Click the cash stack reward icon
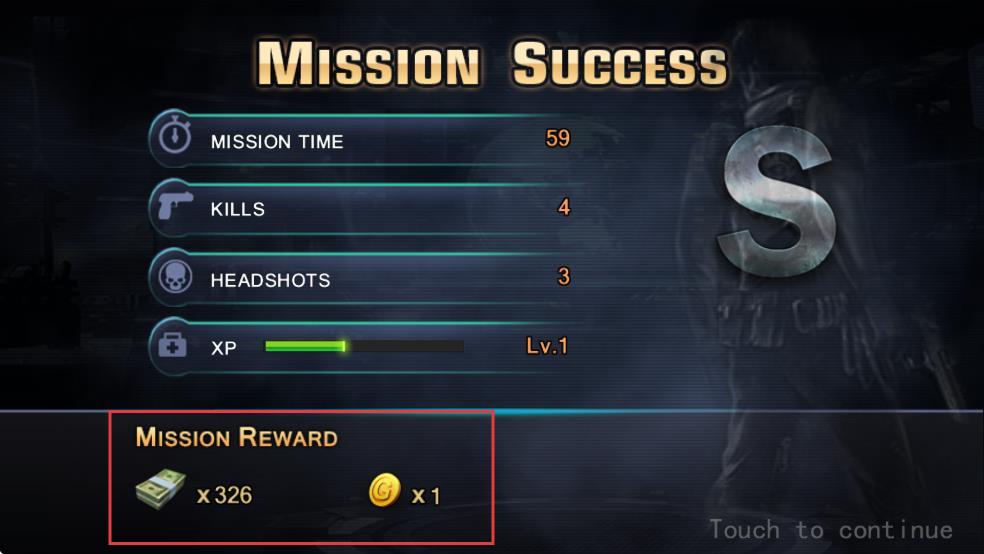The image size is (984, 554). [161, 489]
